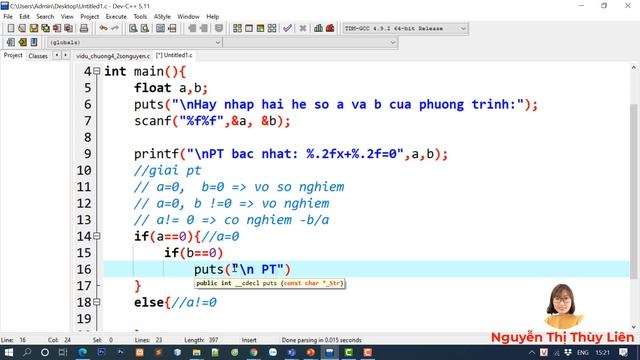
Task: Open the Replace dialog from toolbar
Action: pyautogui.click(x=144, y=28)
